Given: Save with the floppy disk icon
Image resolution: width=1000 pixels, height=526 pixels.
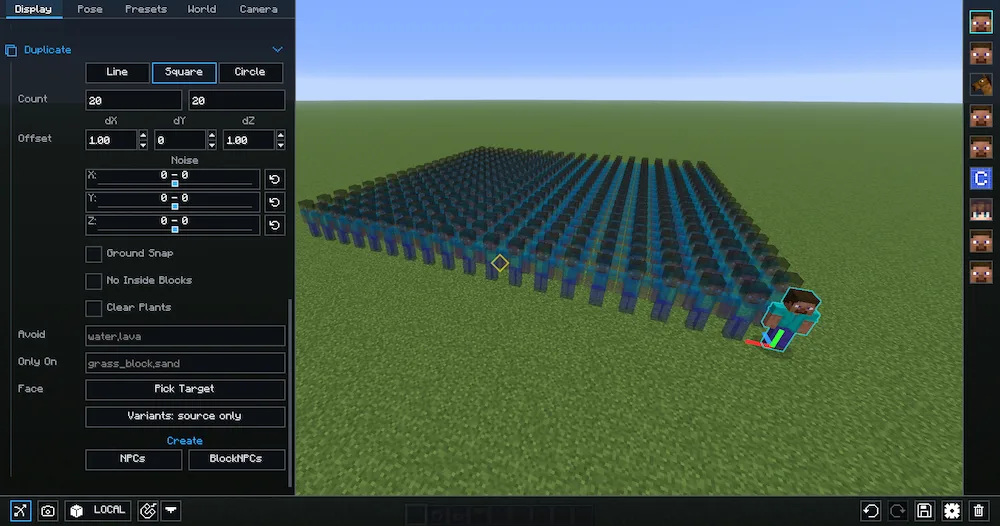Looking at the screenshot, I should 924,510.
